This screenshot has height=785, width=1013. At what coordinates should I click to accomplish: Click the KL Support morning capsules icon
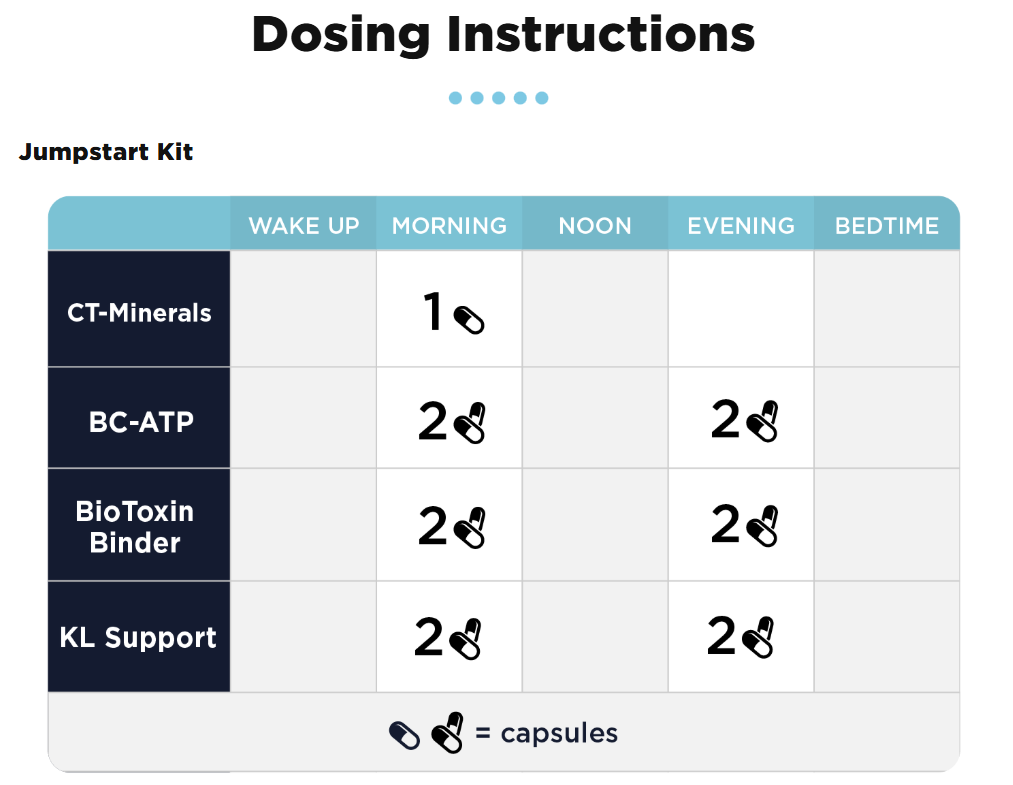[466, 638]
